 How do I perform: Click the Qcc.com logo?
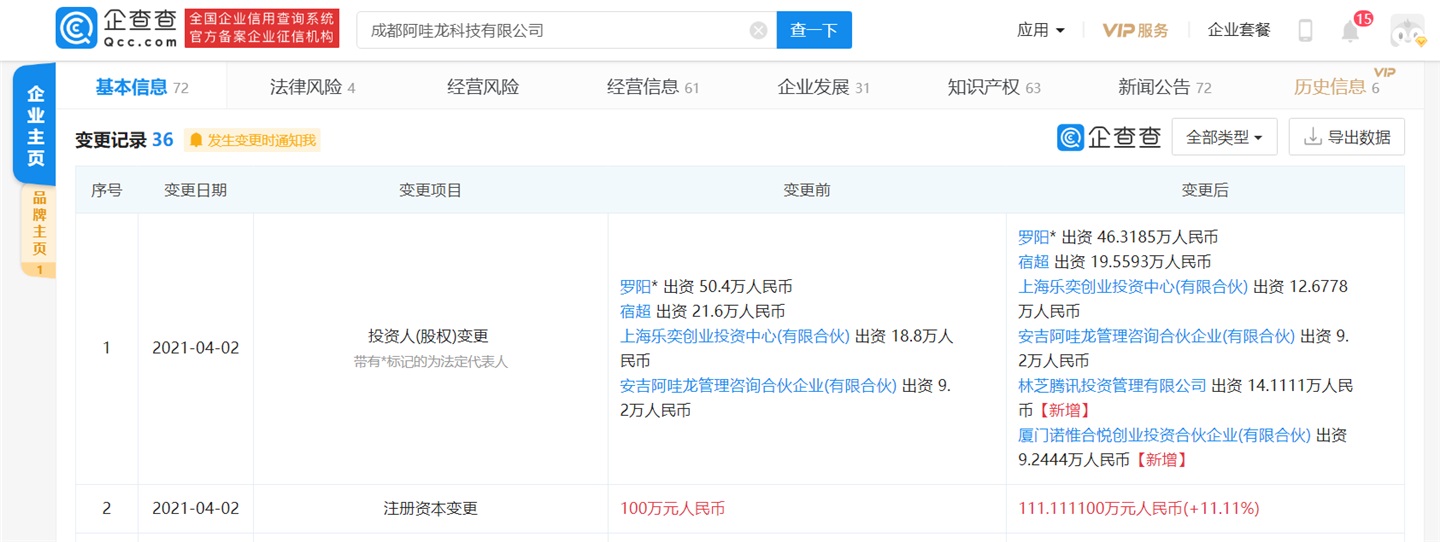[117, 29]
